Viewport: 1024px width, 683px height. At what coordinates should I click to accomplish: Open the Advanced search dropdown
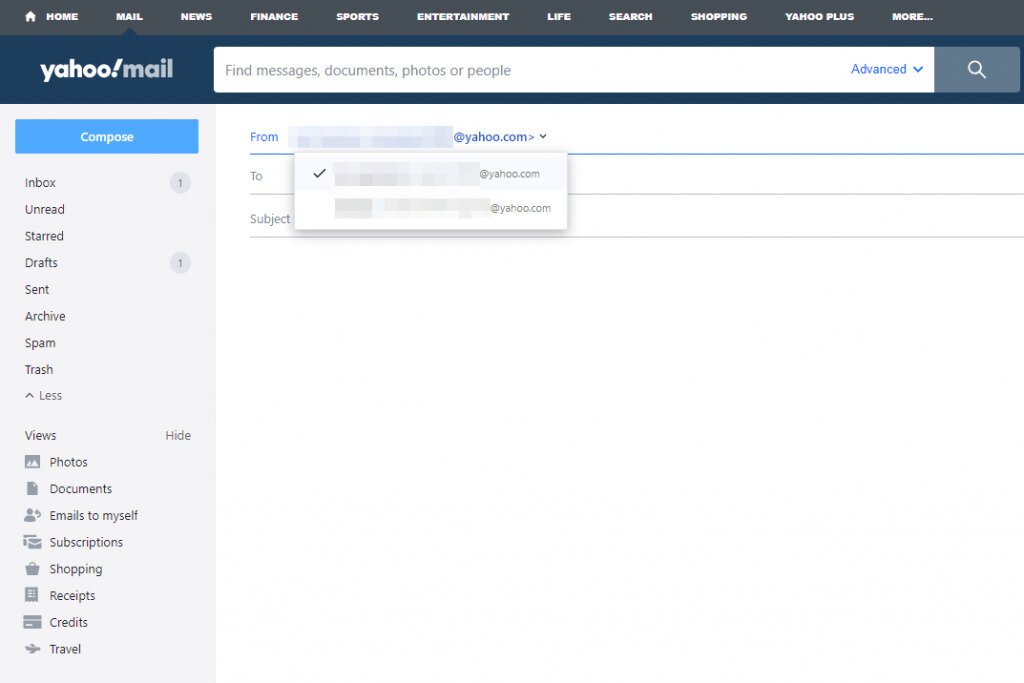point(886,69)
